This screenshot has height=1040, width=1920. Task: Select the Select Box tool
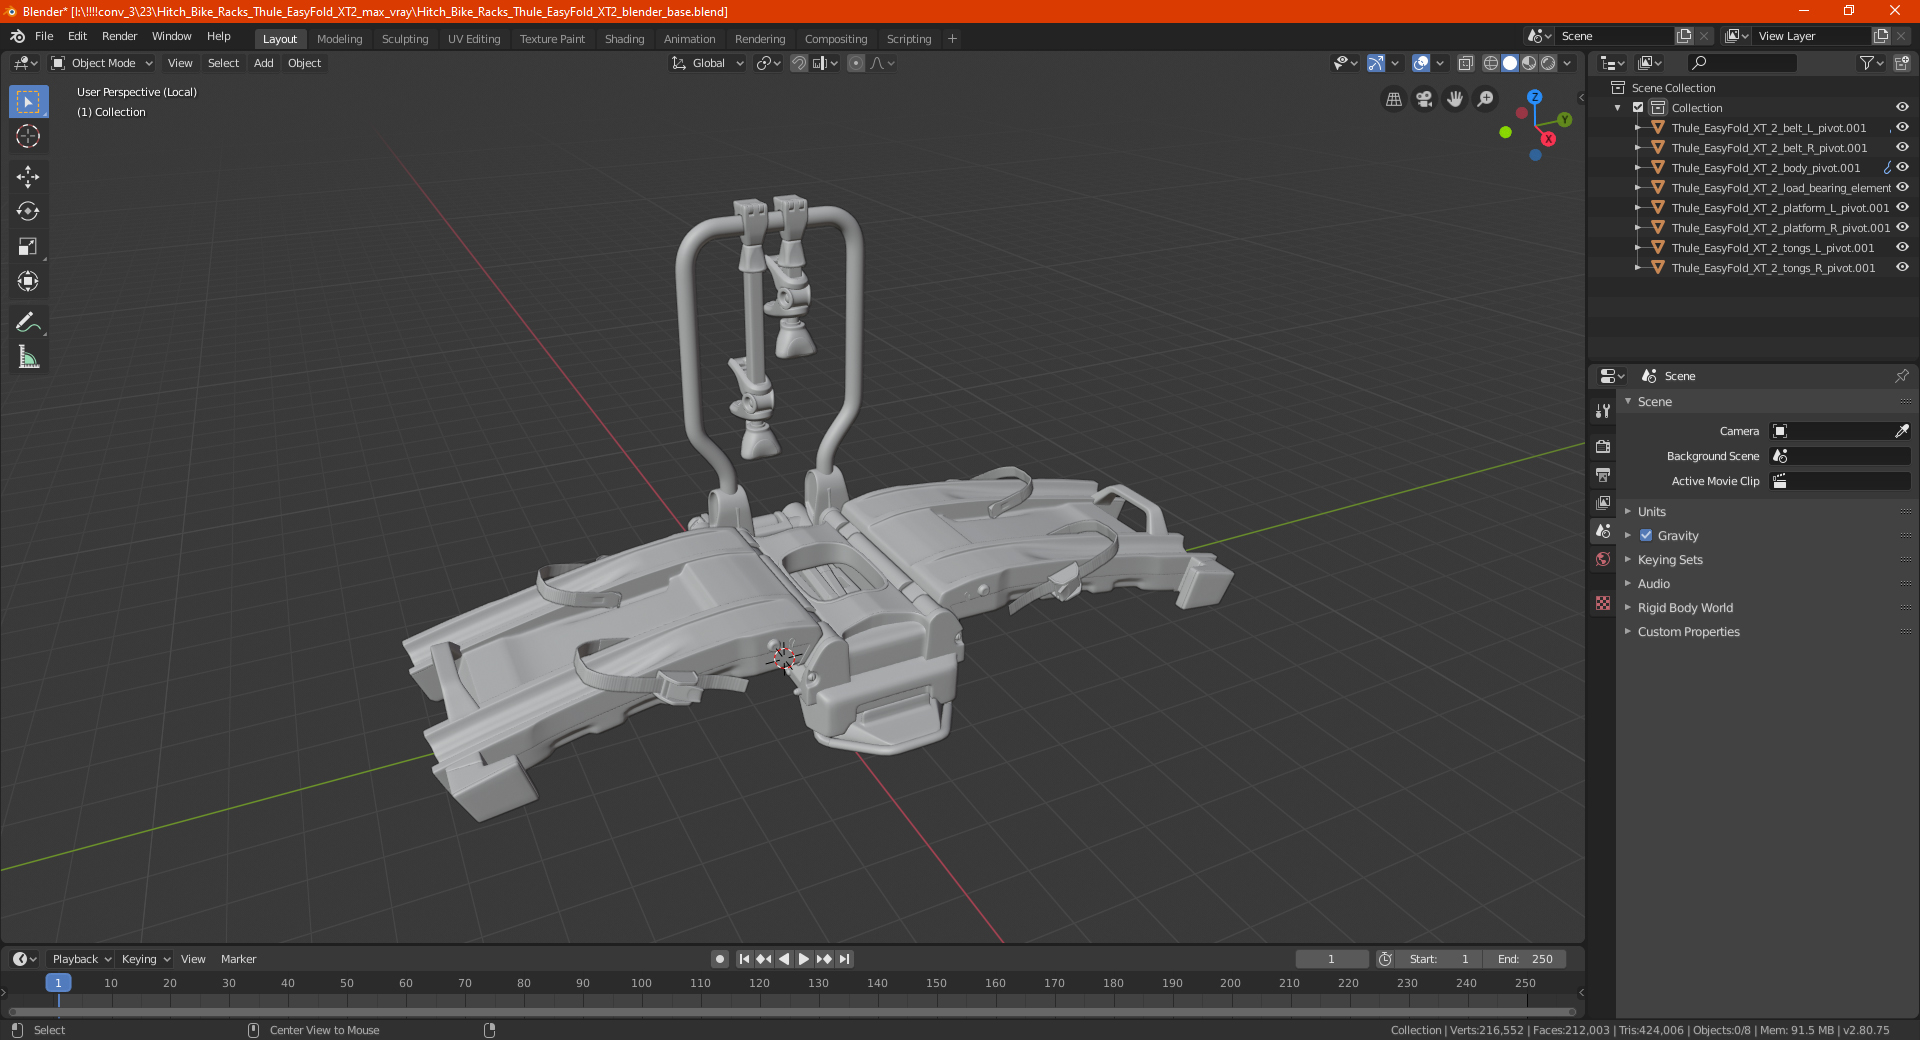(28, 101)
